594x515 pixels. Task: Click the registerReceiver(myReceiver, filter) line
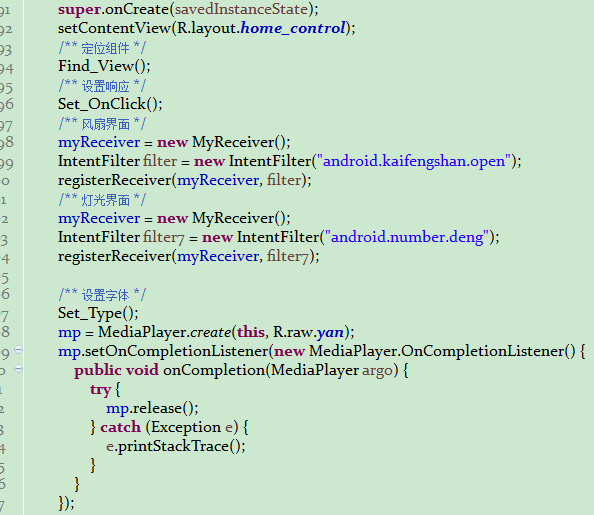tap(185, 180)
